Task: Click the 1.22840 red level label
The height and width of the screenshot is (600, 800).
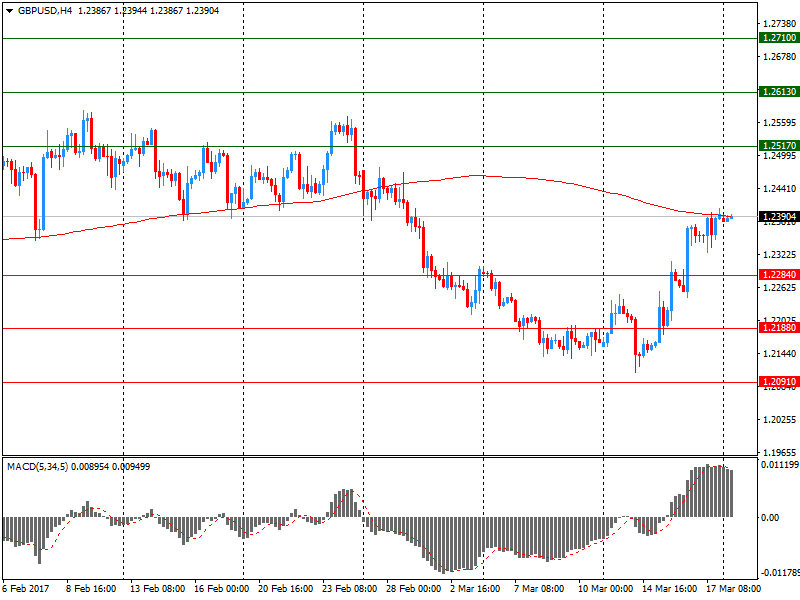Action: click(x=779, y=275)
